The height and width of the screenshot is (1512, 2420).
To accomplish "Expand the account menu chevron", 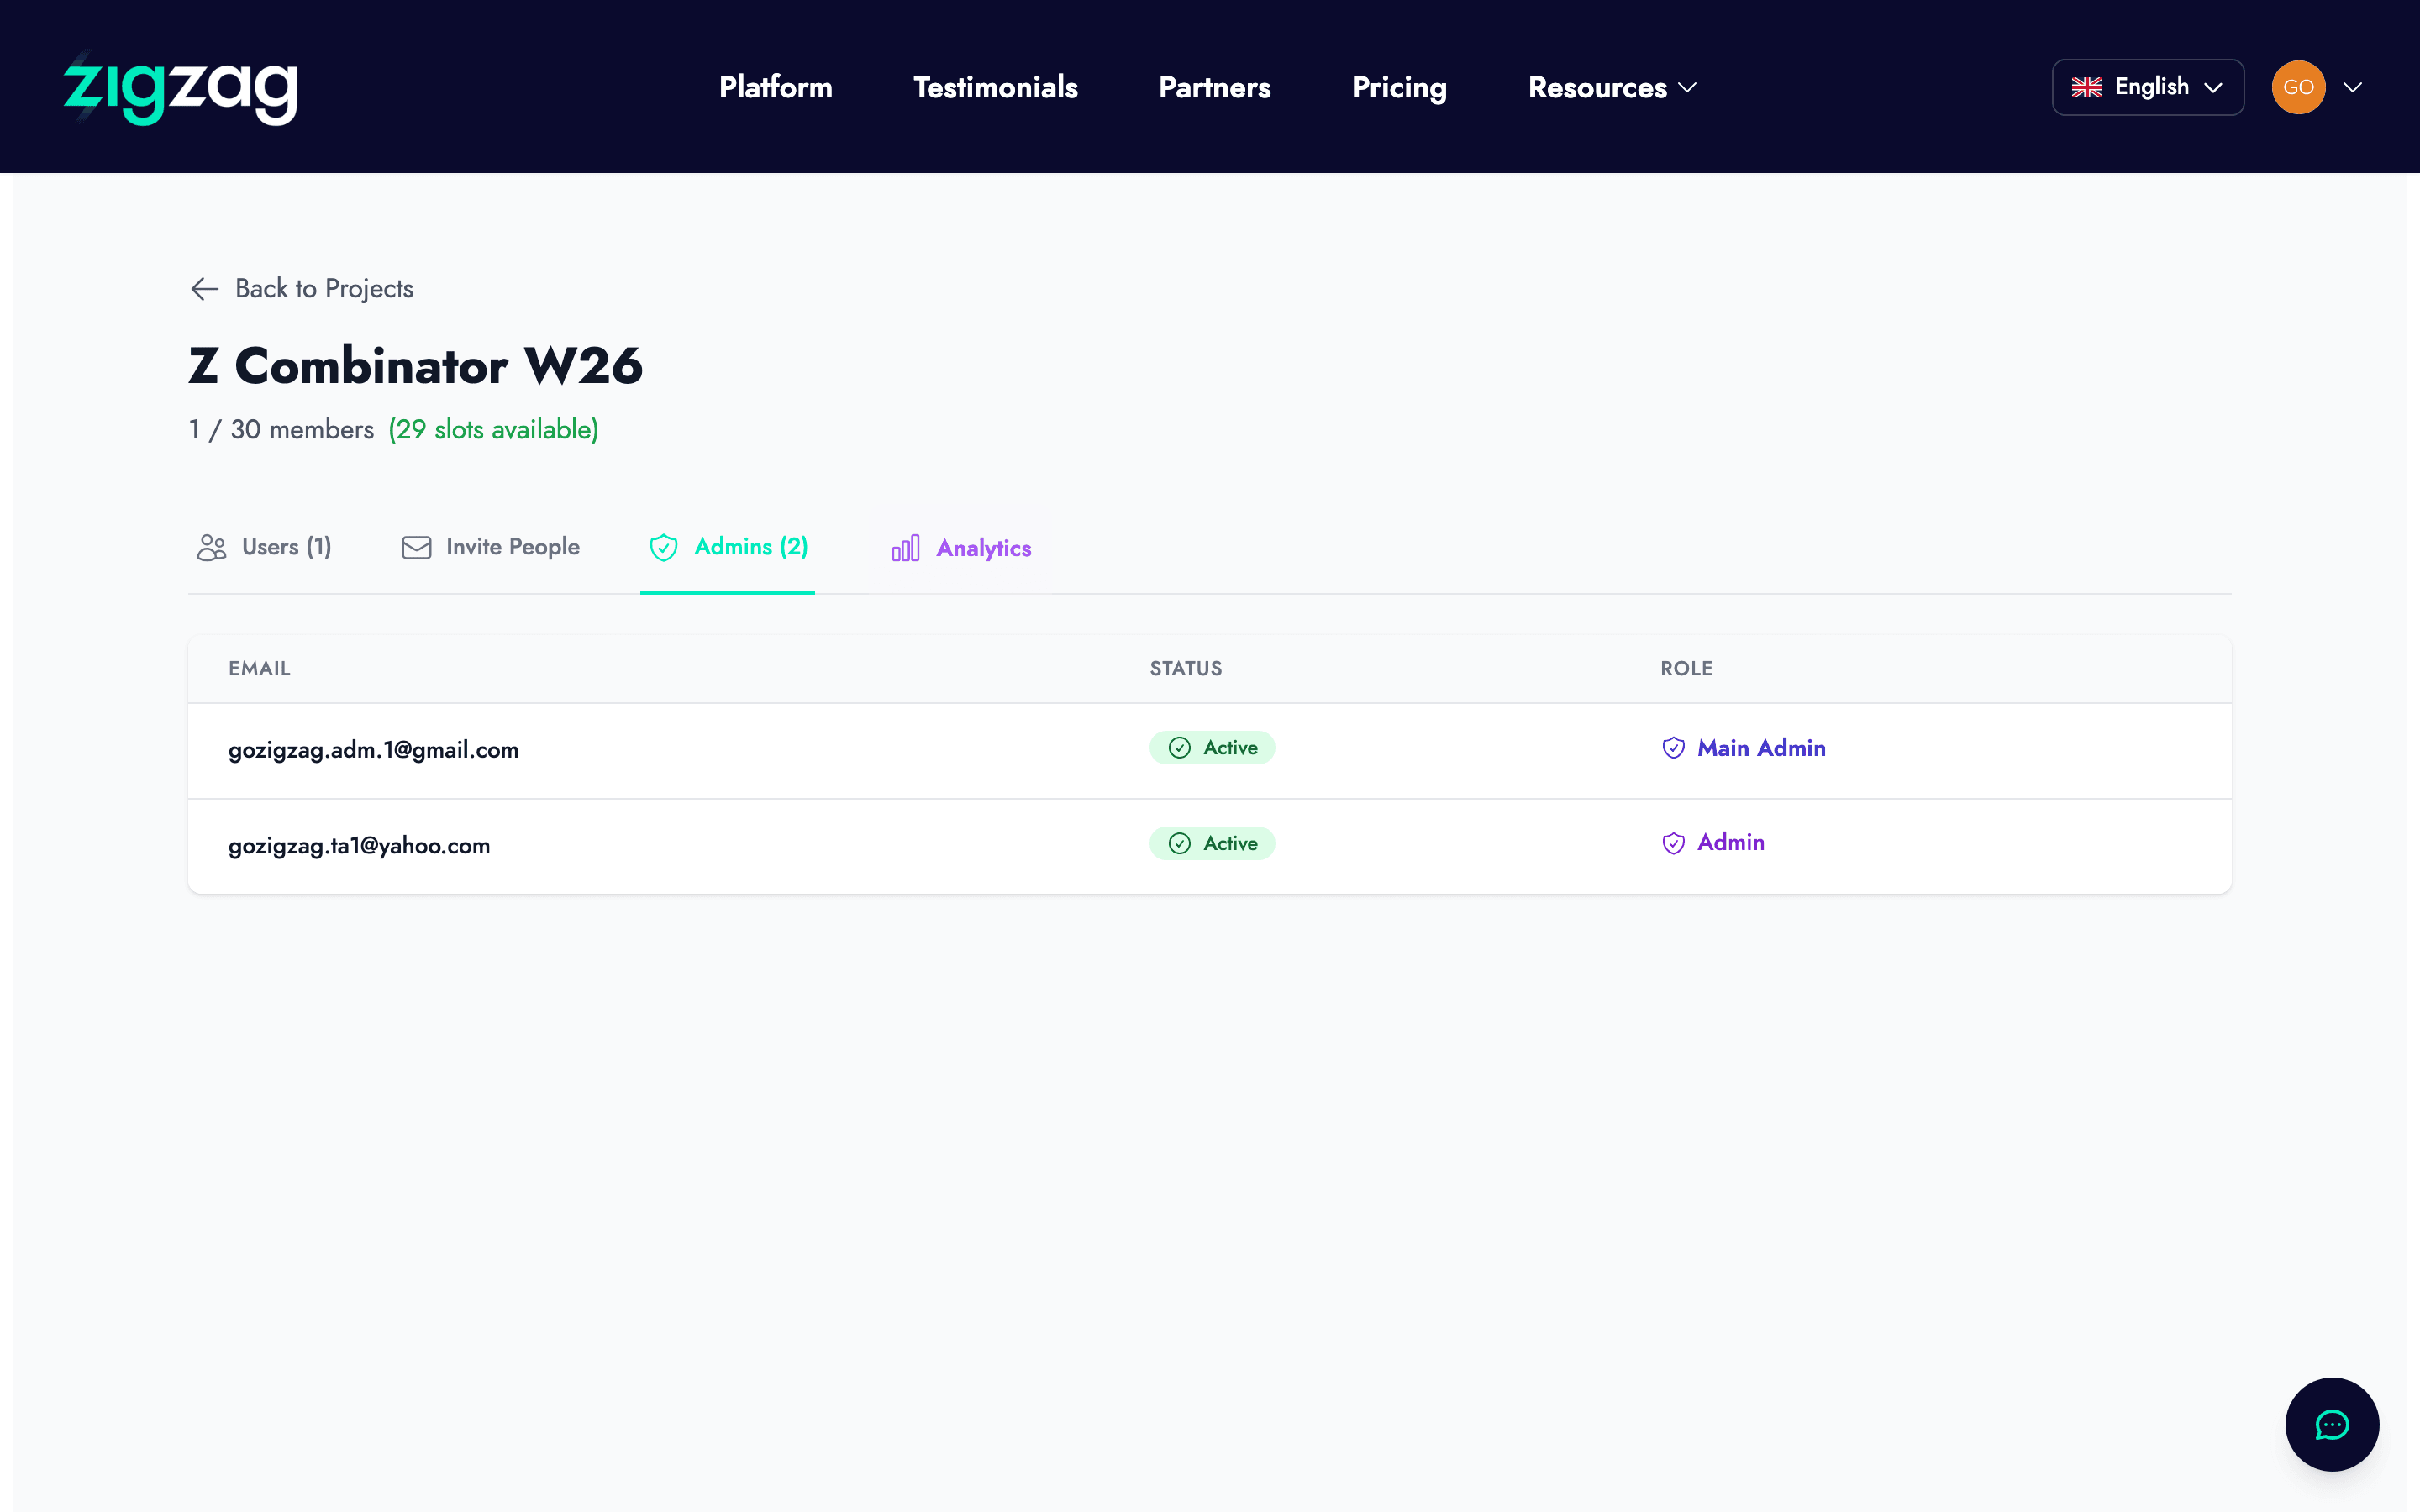I will 2352,87.
